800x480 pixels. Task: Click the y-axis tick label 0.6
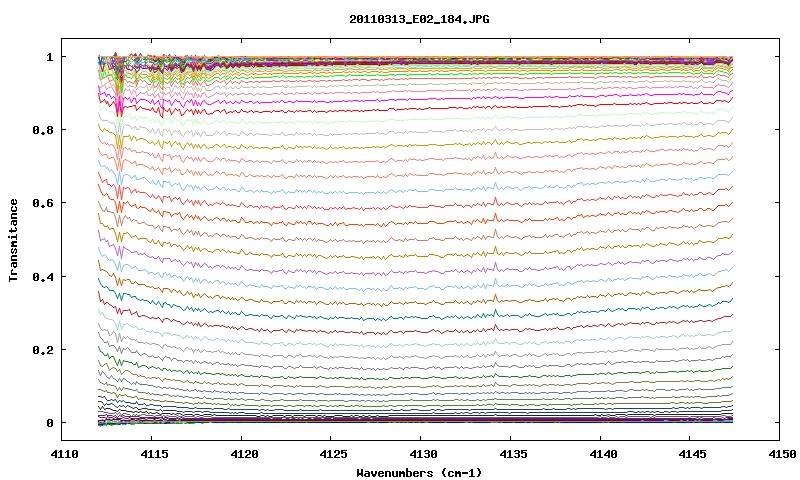coord(43,203)
